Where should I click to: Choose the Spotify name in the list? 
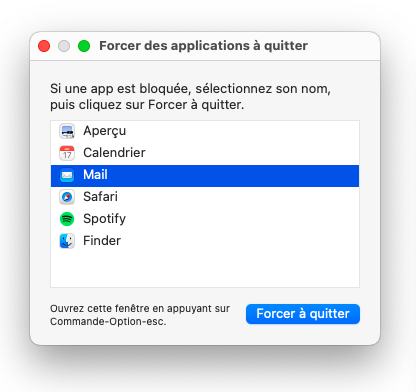[x=105, y=219]
